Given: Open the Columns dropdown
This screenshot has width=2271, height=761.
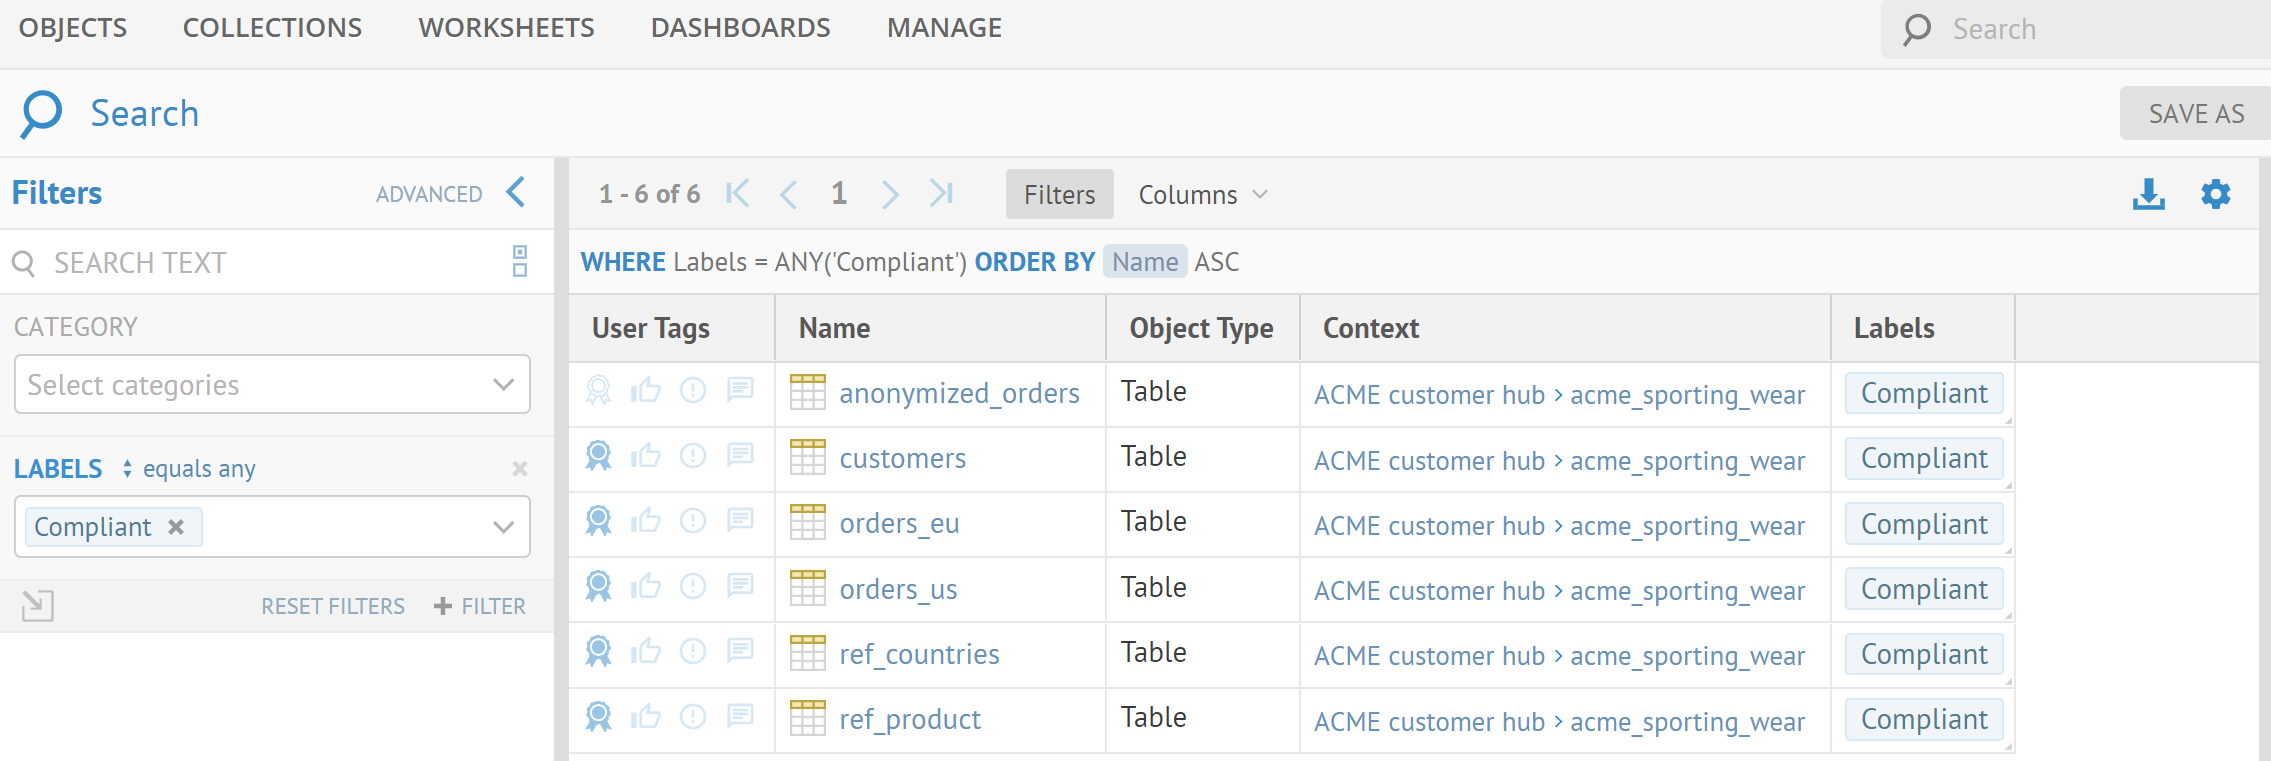Looking at the screenshot, I should [x=1202, y=195].
